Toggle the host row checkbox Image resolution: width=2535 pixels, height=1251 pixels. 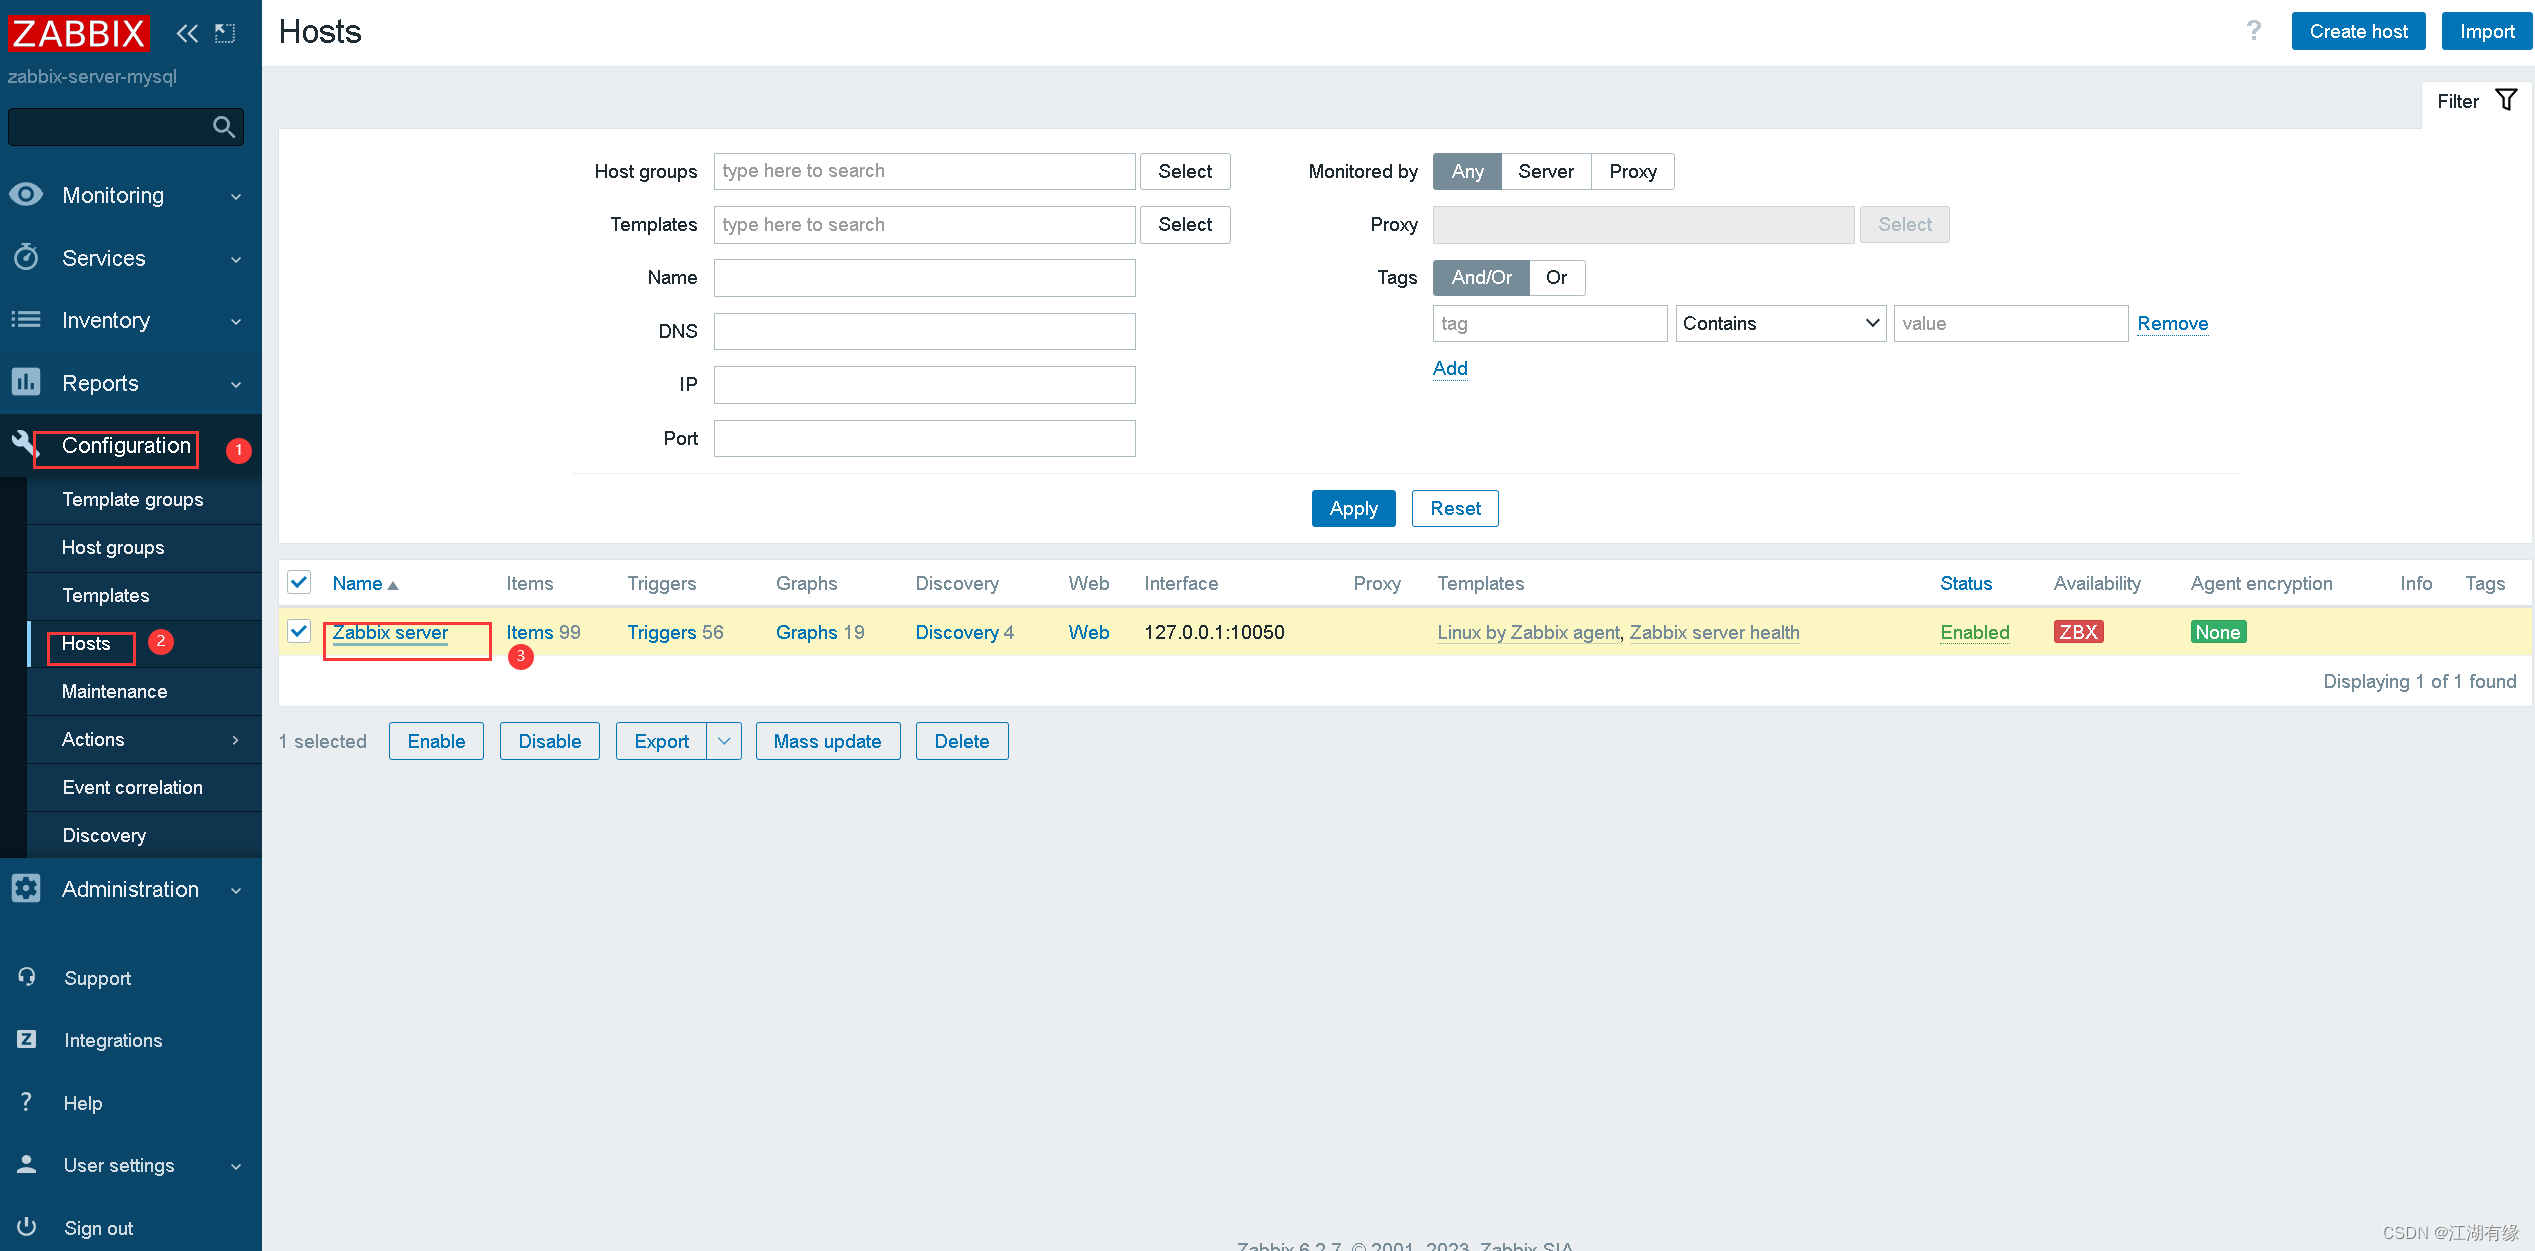299,632
